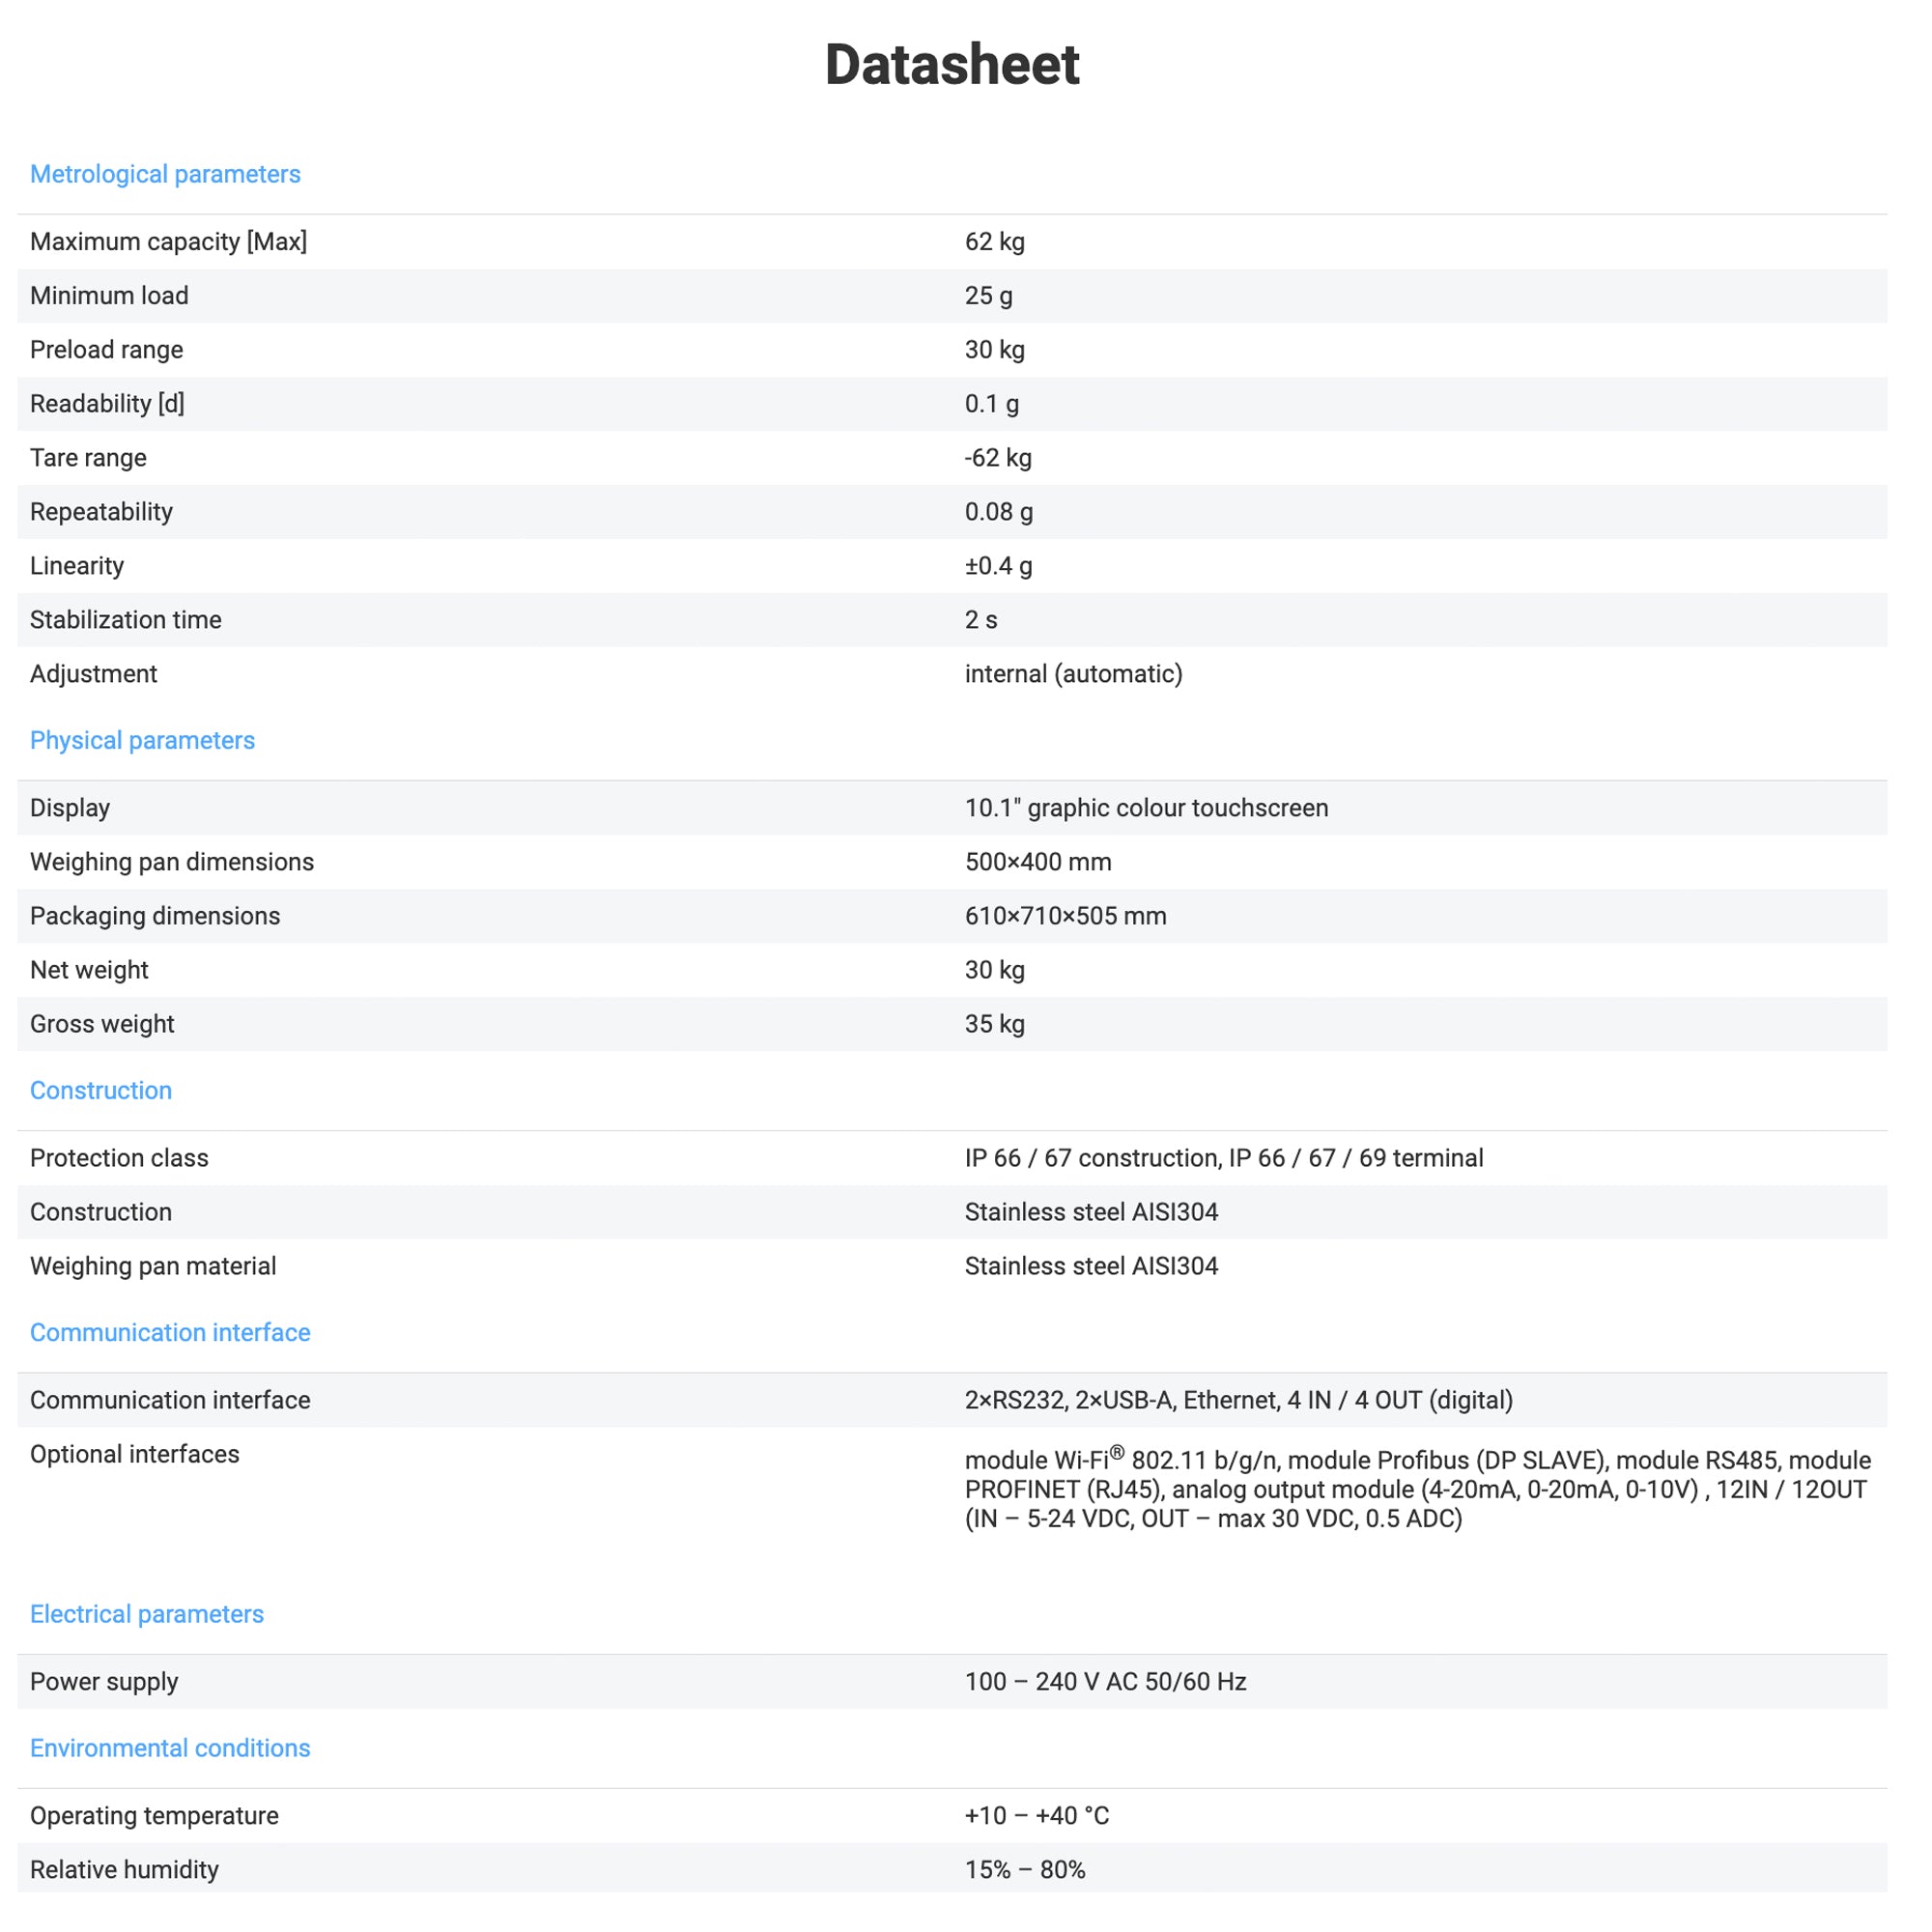Click the Stabilization time row label

tap(126, 620)
